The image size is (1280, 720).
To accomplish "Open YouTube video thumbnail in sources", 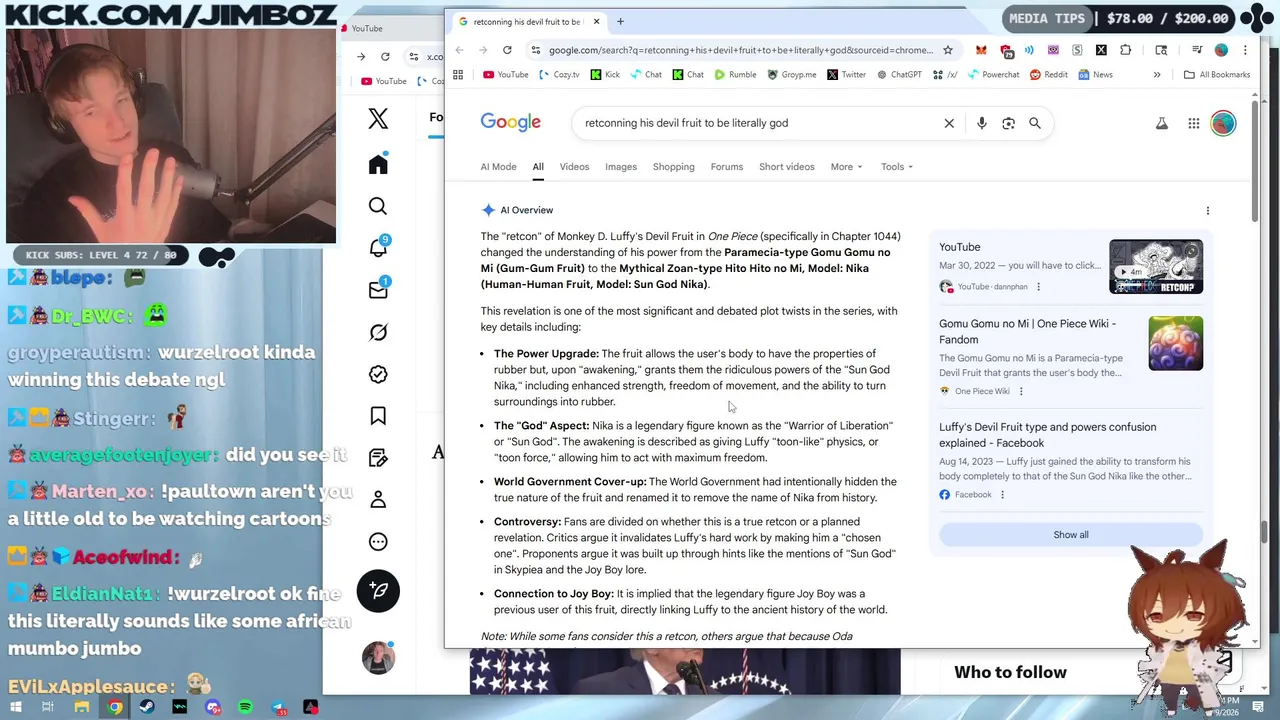I will click(x=1156, y=266).
